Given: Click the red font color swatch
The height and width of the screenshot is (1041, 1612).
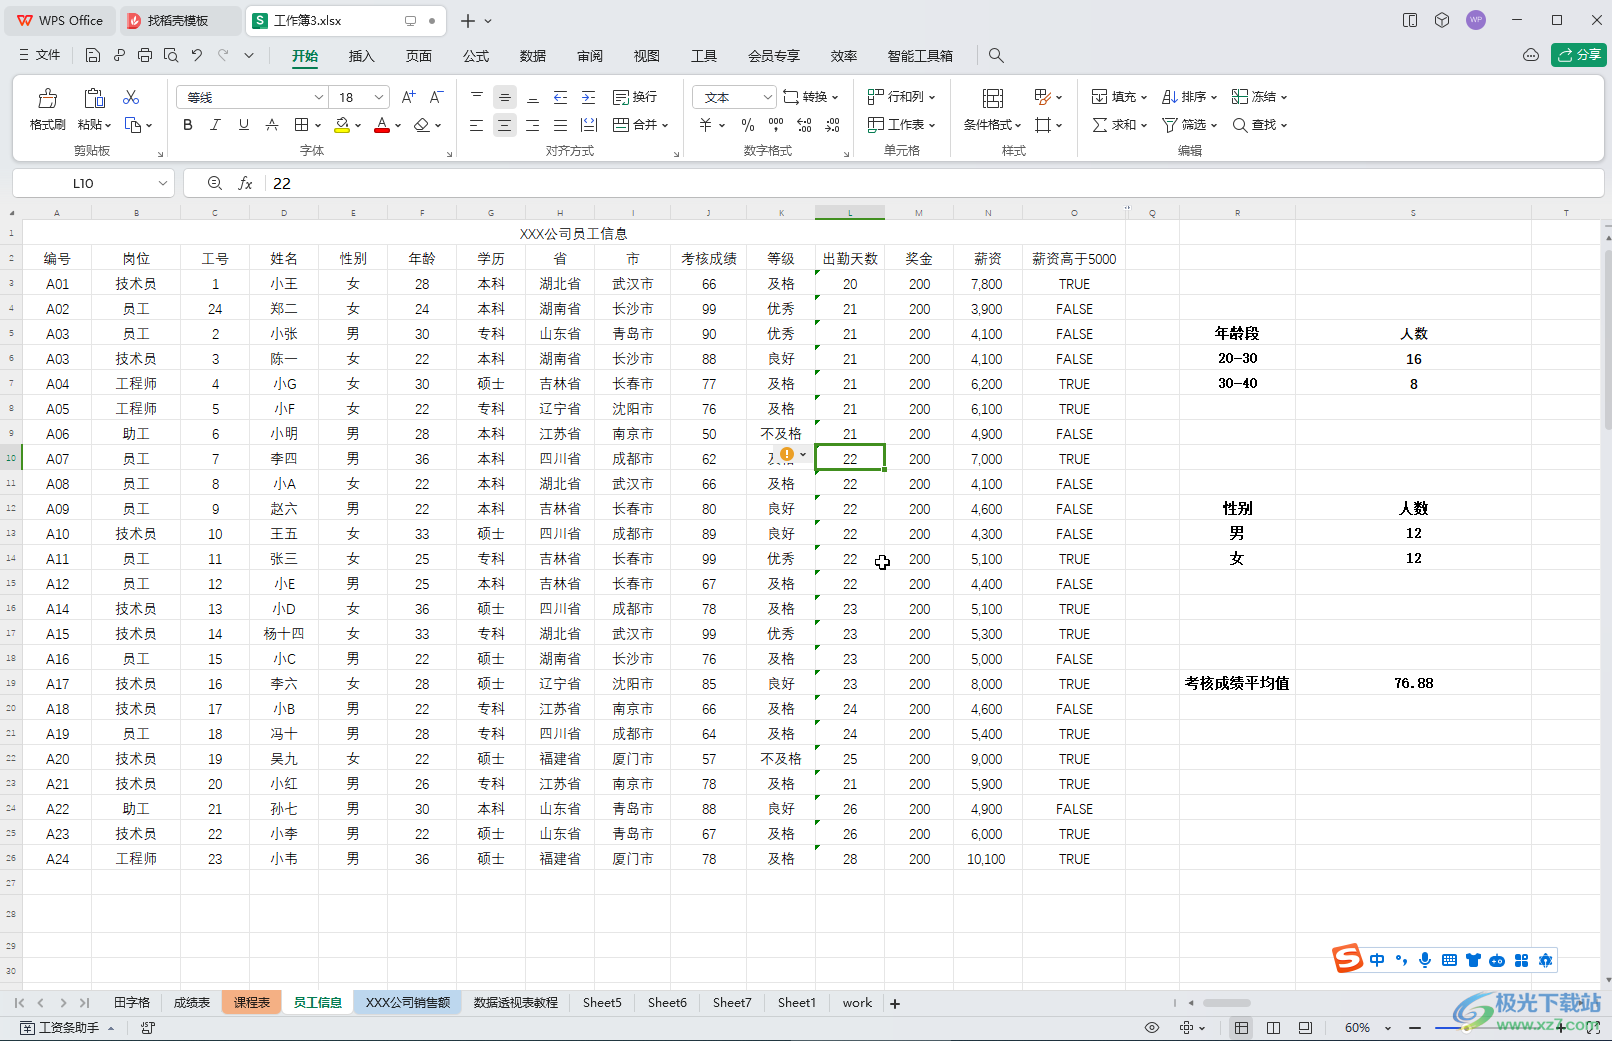Looking at the screenshot, I should [382, 125].
